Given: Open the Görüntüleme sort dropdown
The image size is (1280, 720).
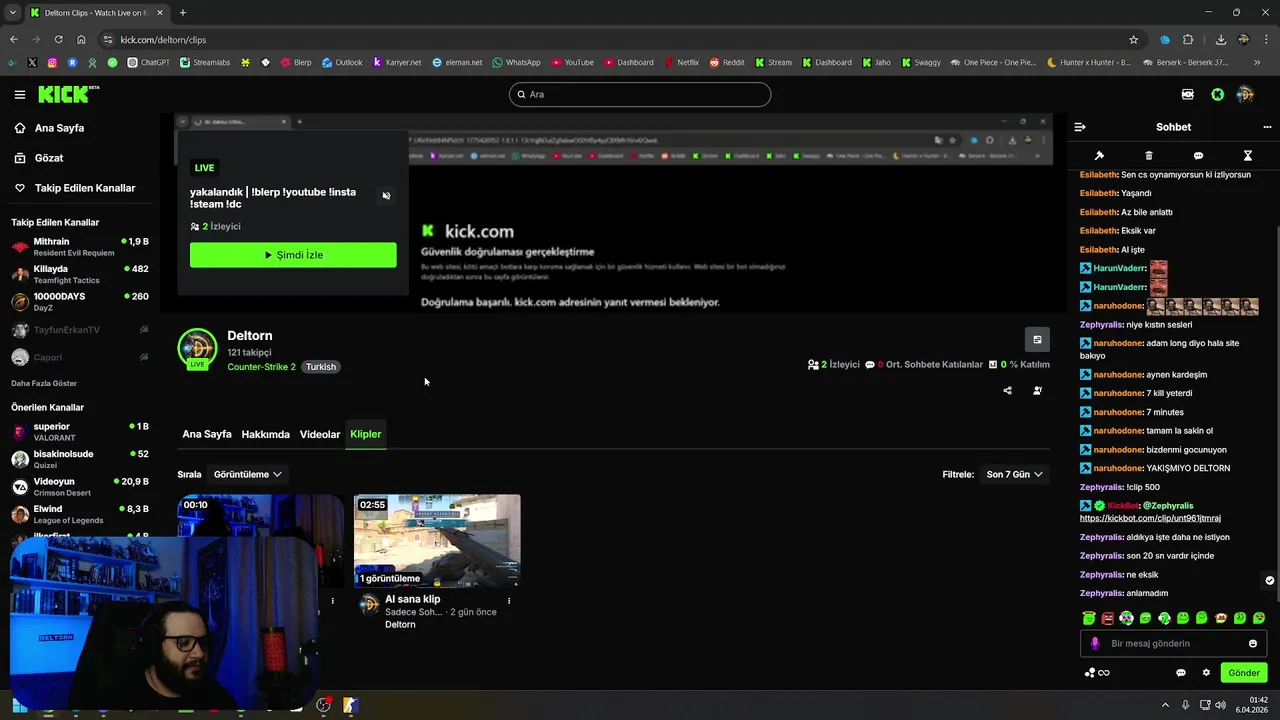Looking at the screenshot, I should 247,474.
